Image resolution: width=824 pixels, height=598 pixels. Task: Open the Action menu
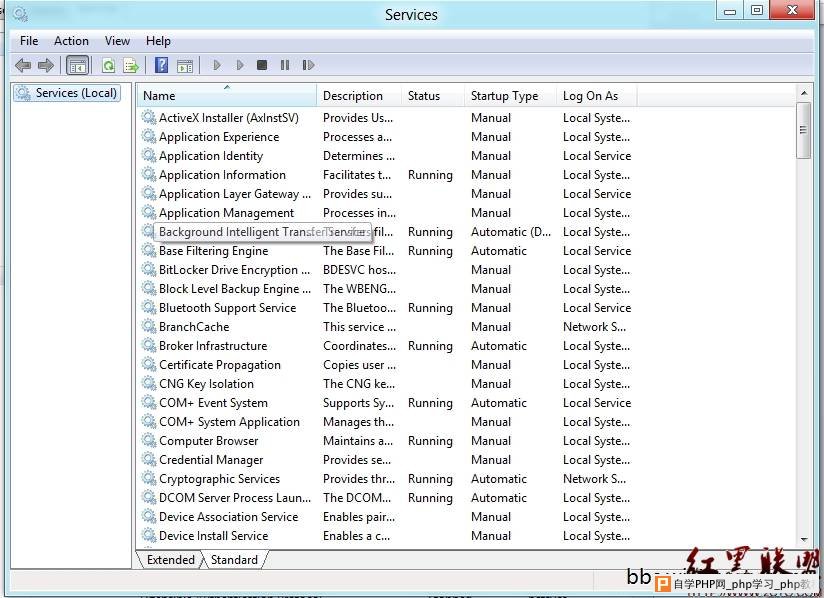[x=71, y=41]
